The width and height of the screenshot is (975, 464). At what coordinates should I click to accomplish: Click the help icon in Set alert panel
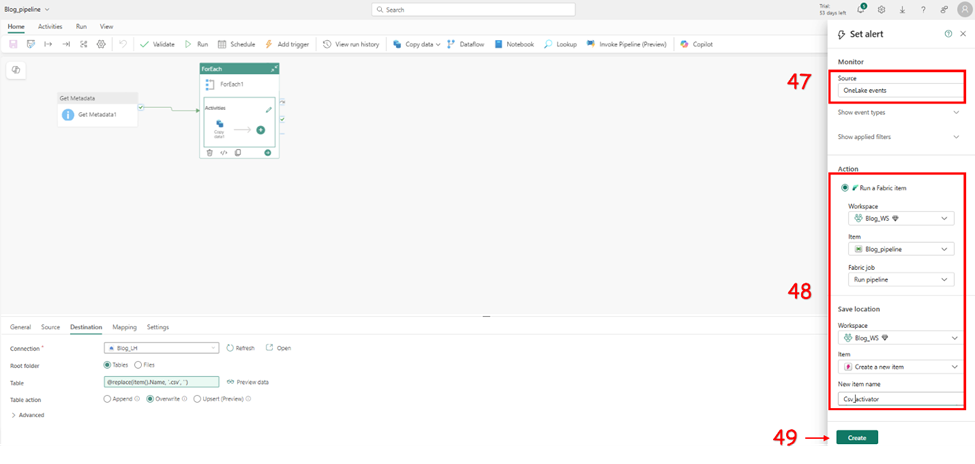948,34
